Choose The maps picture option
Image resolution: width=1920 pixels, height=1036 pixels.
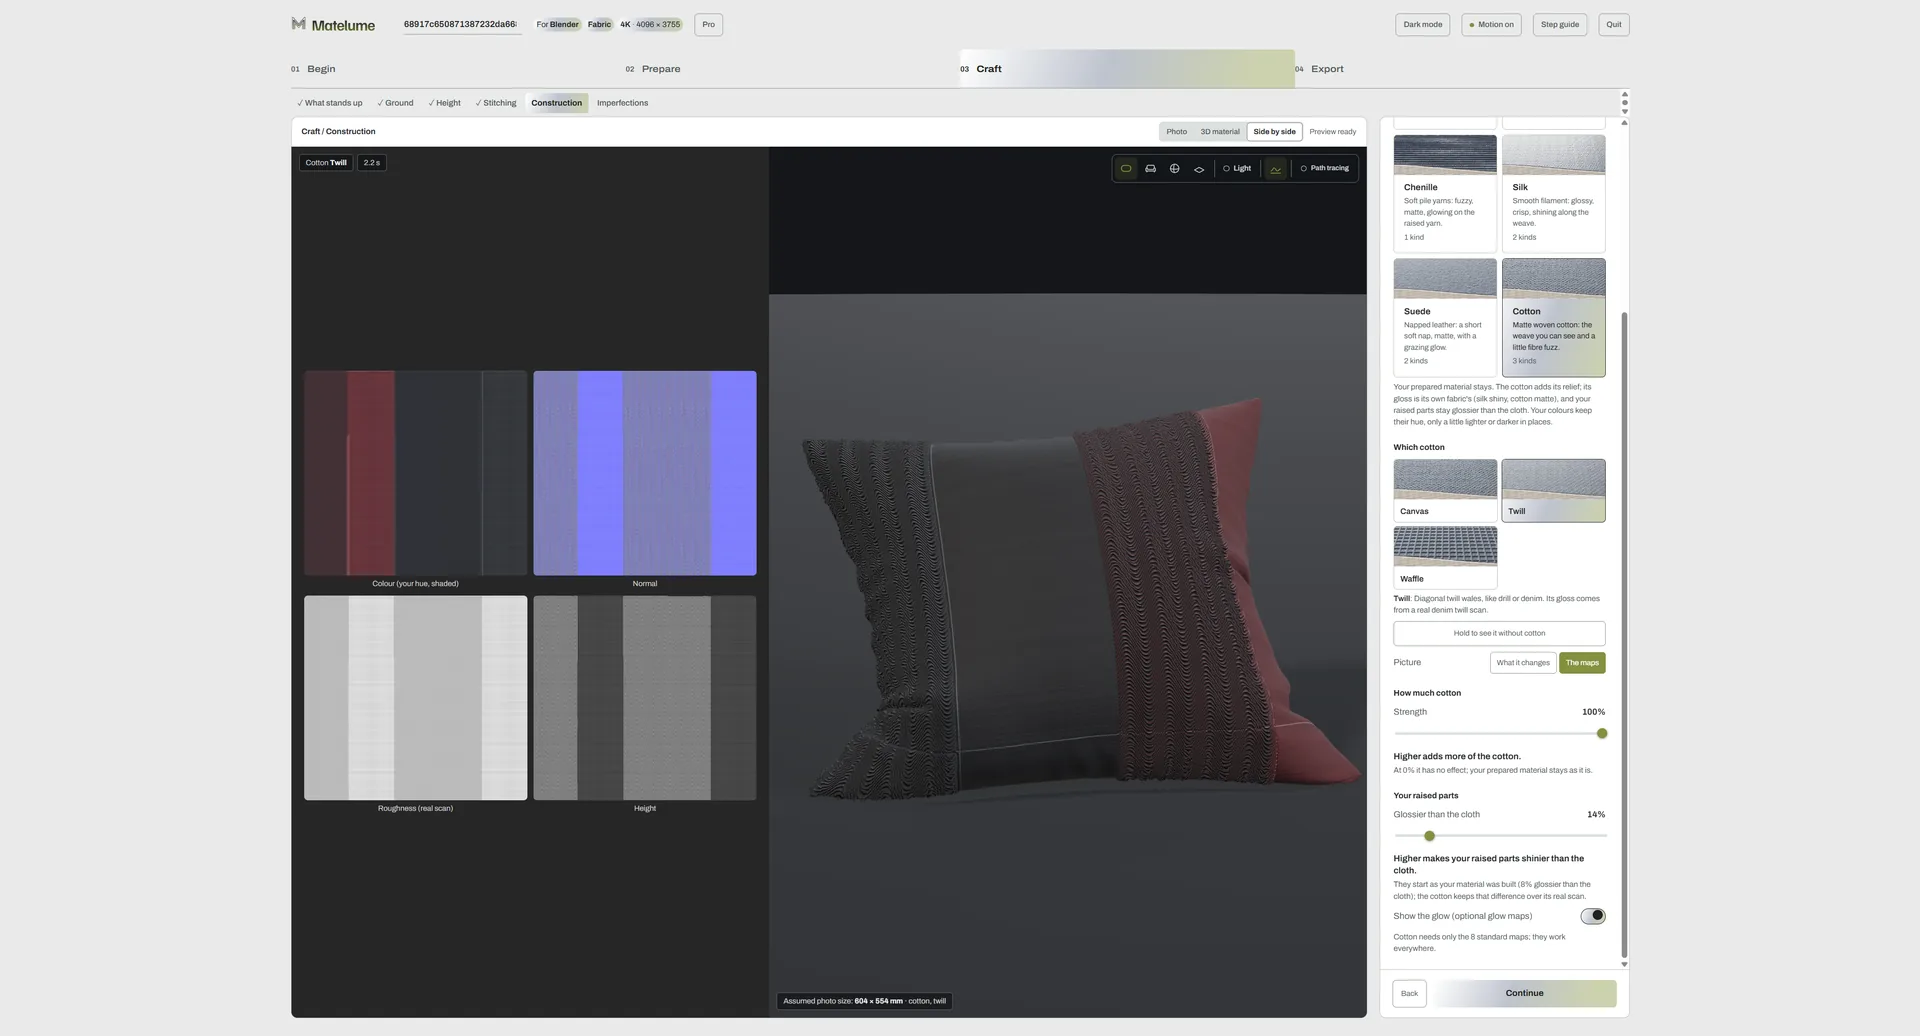[1582, 663]
